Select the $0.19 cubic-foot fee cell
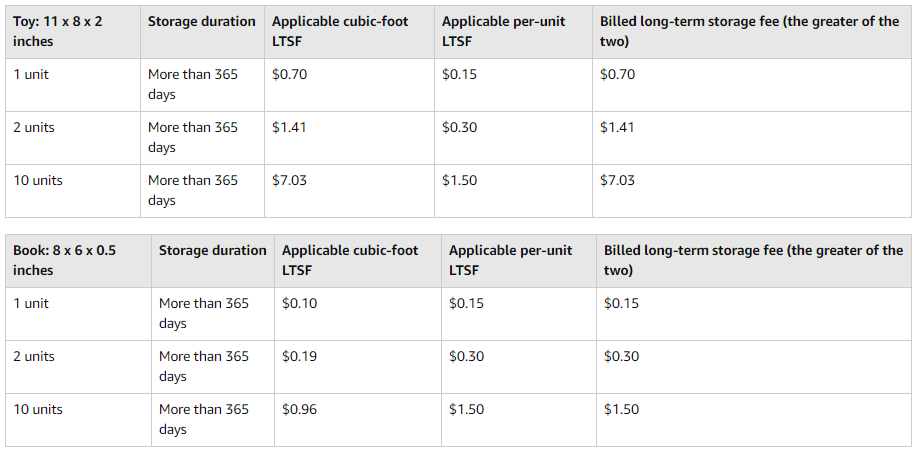The height and width of the screenshot is (452, 918). (x=299, y=356)
